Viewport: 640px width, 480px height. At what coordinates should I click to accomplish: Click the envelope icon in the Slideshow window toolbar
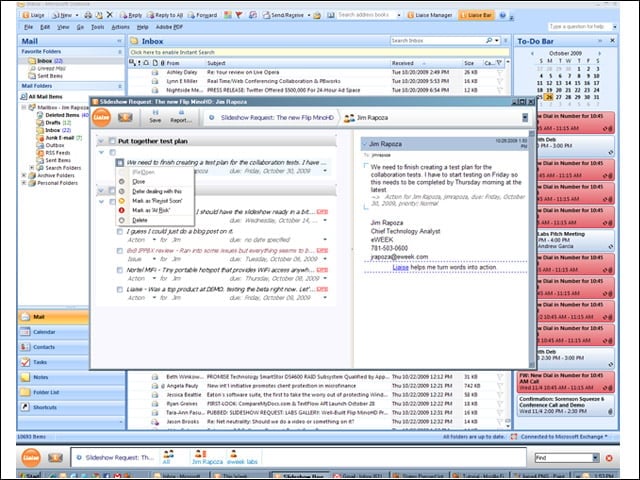(125, 118)
